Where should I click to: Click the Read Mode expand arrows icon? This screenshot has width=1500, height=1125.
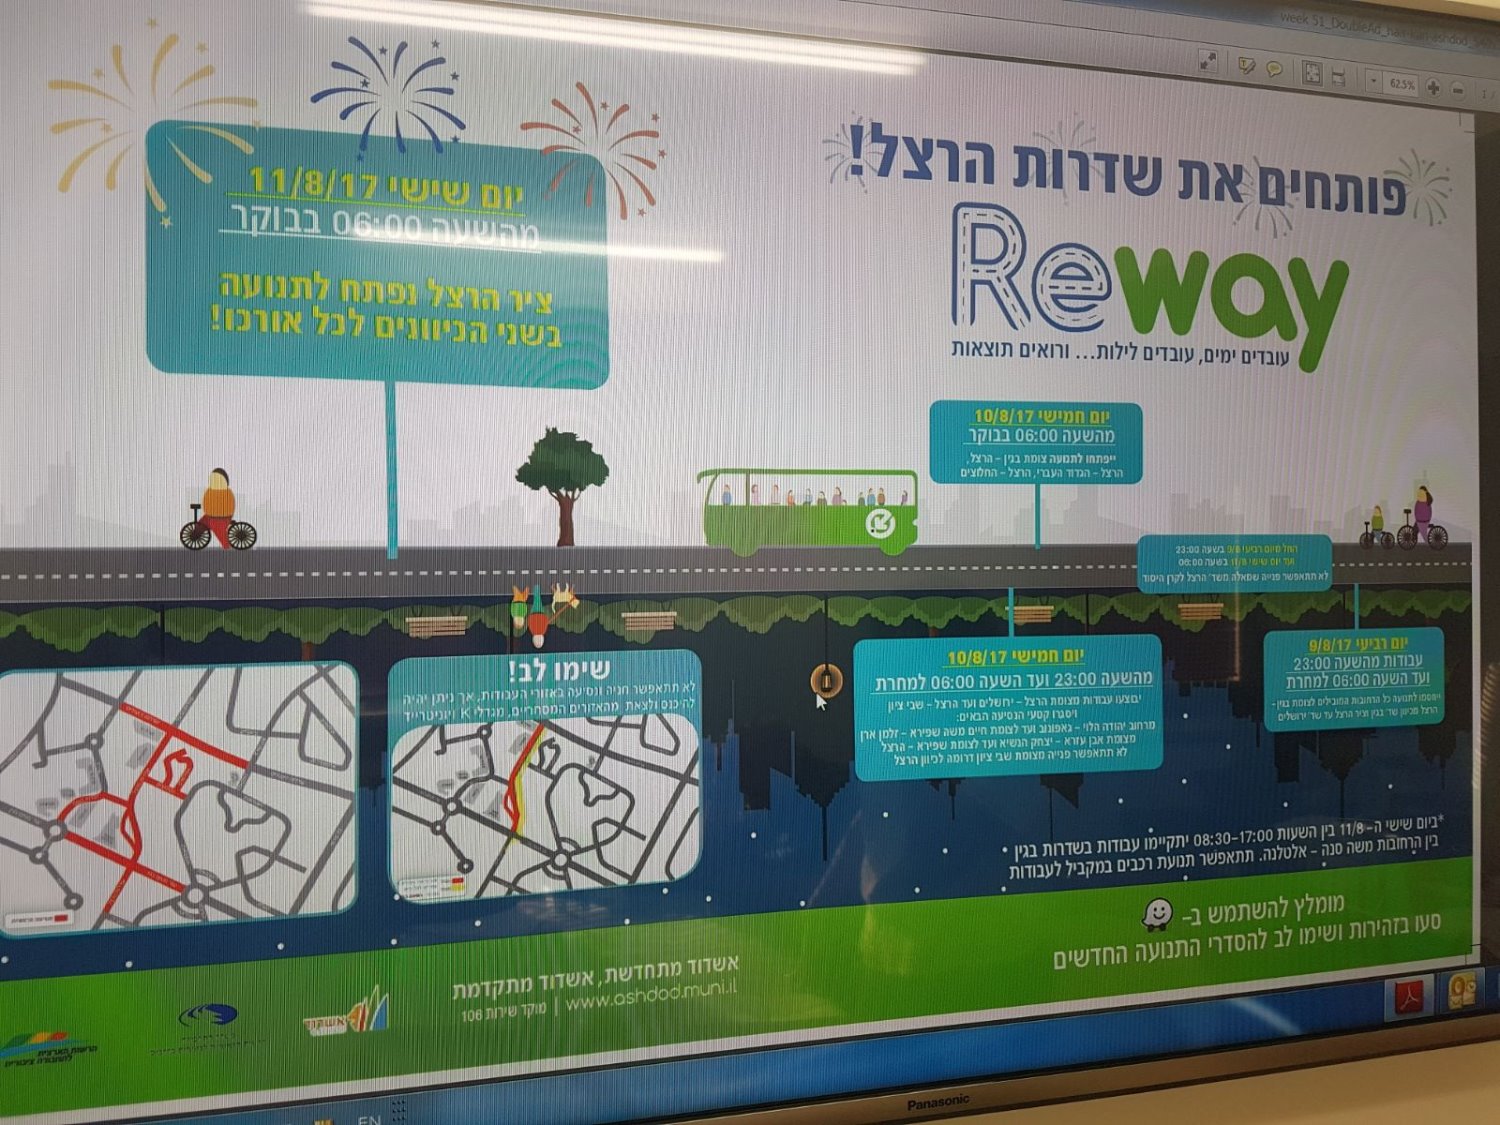coord(1208,61)
